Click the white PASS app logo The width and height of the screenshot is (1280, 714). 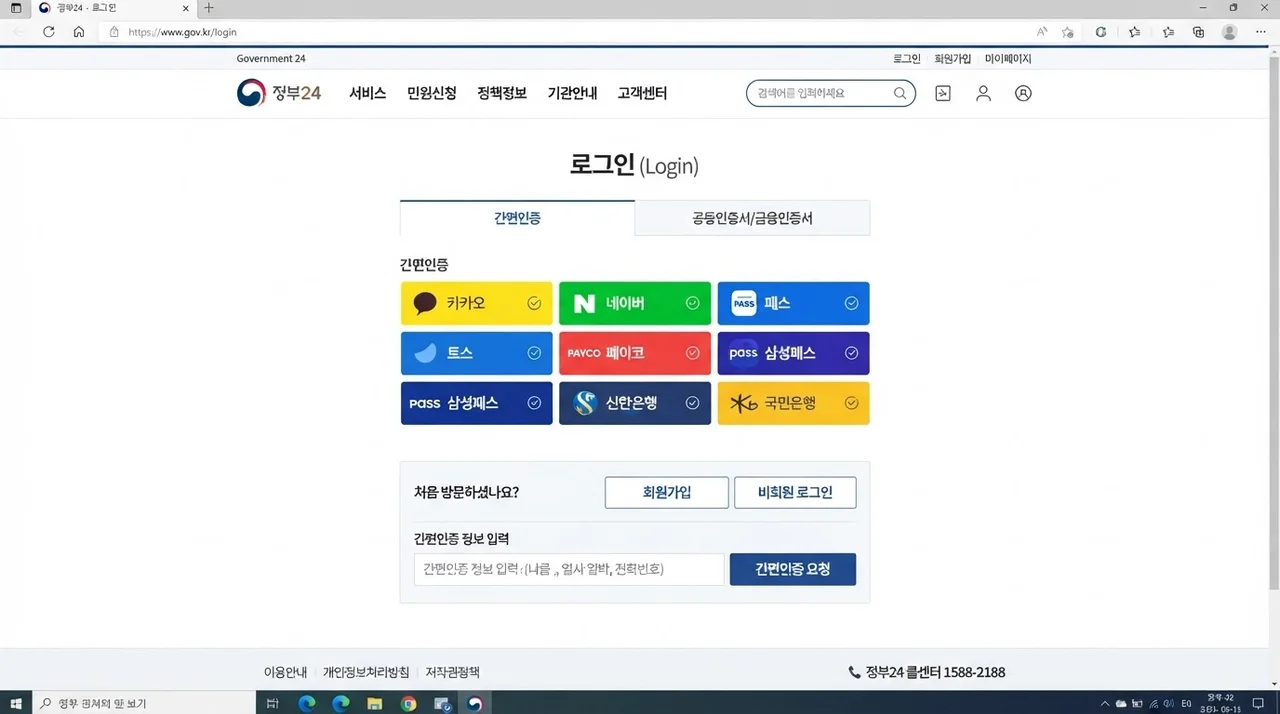pyautogui.click(x=744, y=303)
